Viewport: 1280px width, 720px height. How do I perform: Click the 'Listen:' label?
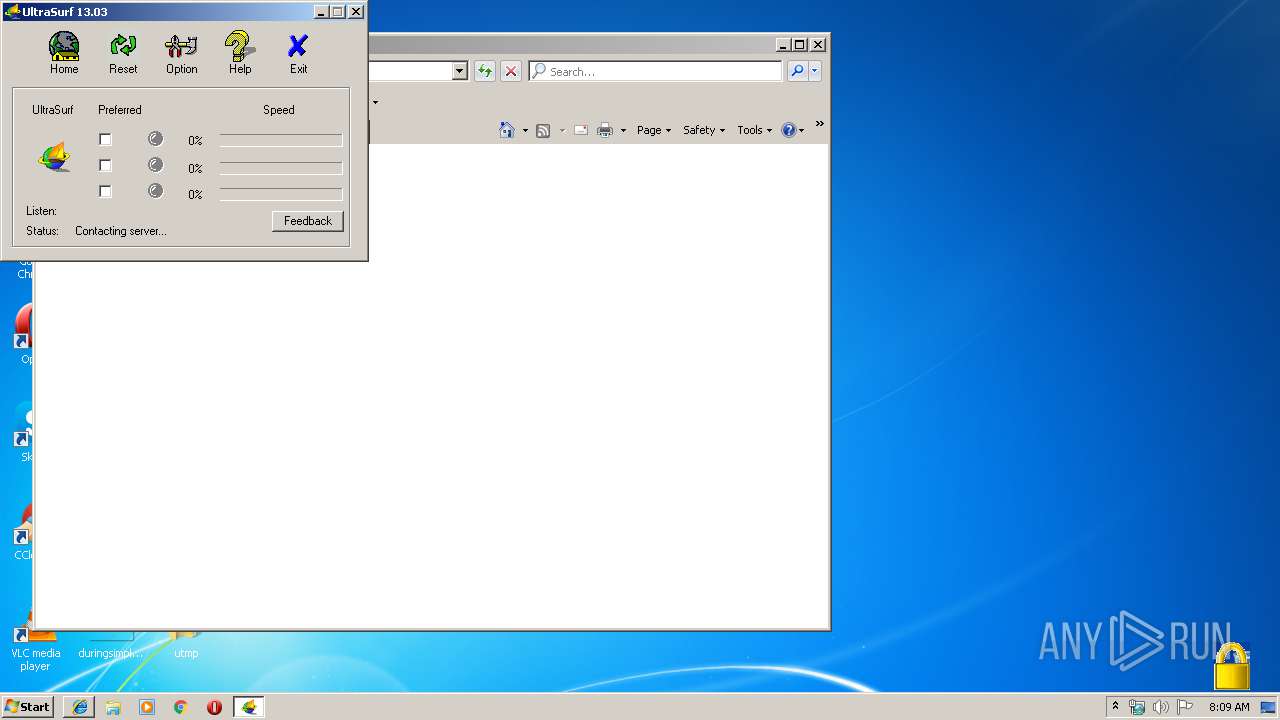(41, 211)
